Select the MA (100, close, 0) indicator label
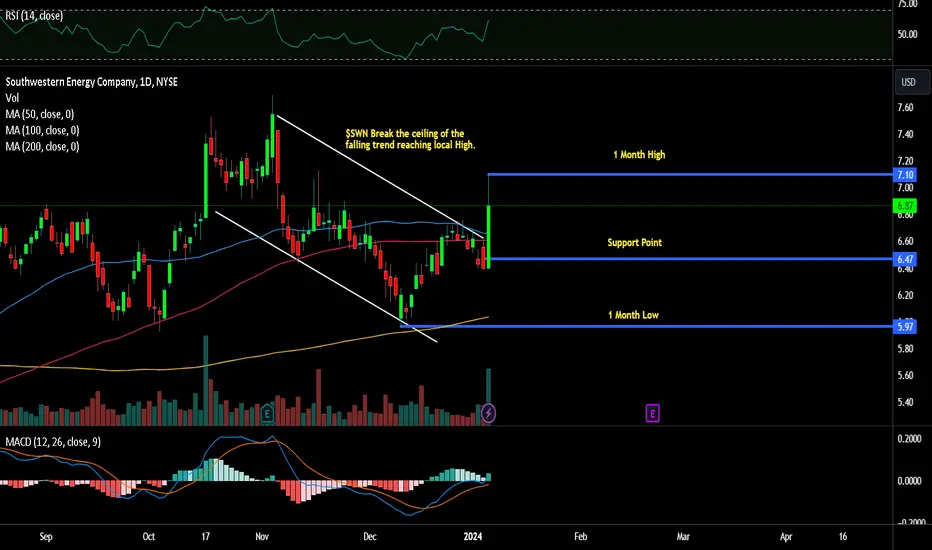The height and width of the screenshot is (550, 932). click(x=42, y=130)
